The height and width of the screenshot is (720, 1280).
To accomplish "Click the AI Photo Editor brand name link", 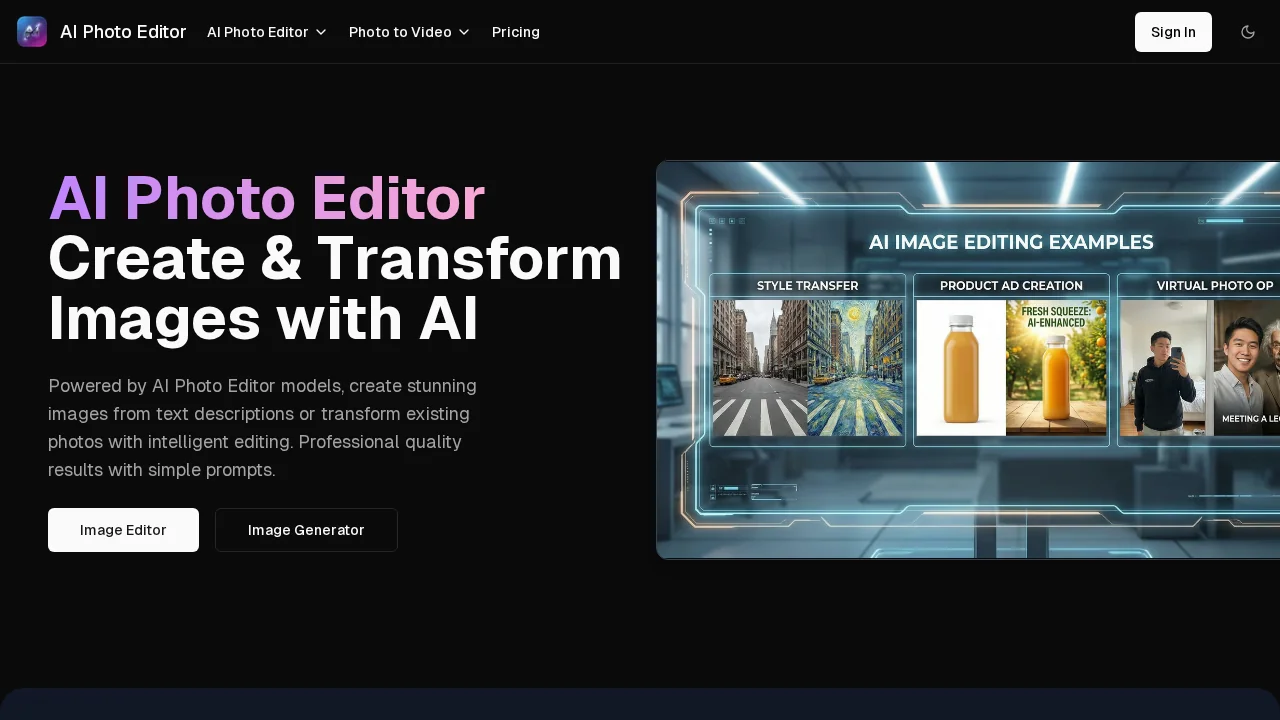I will (123, 31).
